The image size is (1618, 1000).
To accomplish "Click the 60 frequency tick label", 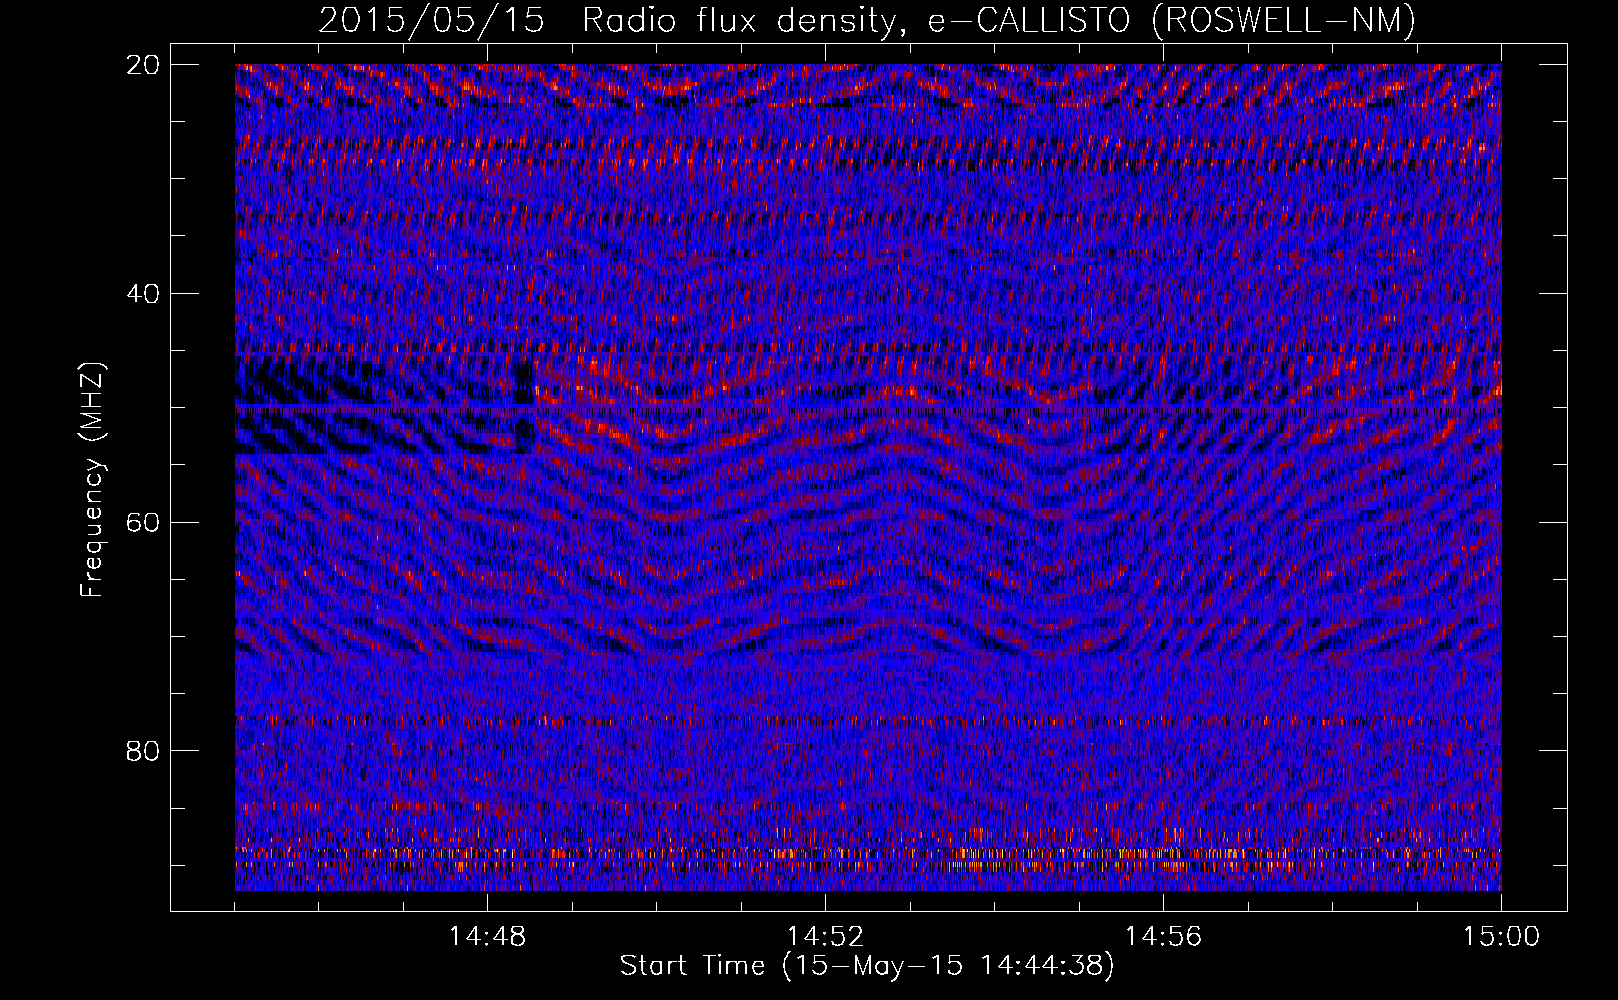I will coord(143,522).
